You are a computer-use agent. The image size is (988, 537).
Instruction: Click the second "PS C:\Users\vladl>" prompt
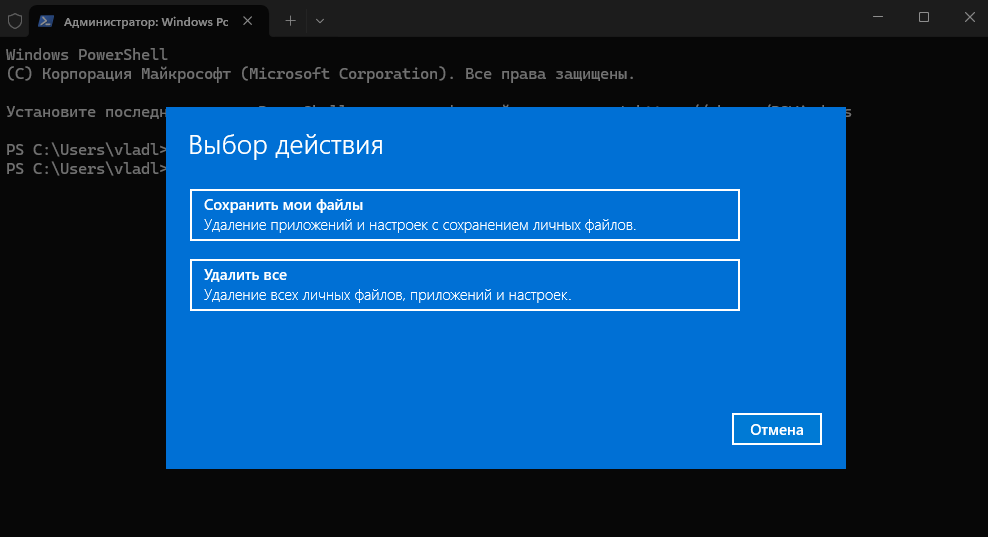pos(86,169)
